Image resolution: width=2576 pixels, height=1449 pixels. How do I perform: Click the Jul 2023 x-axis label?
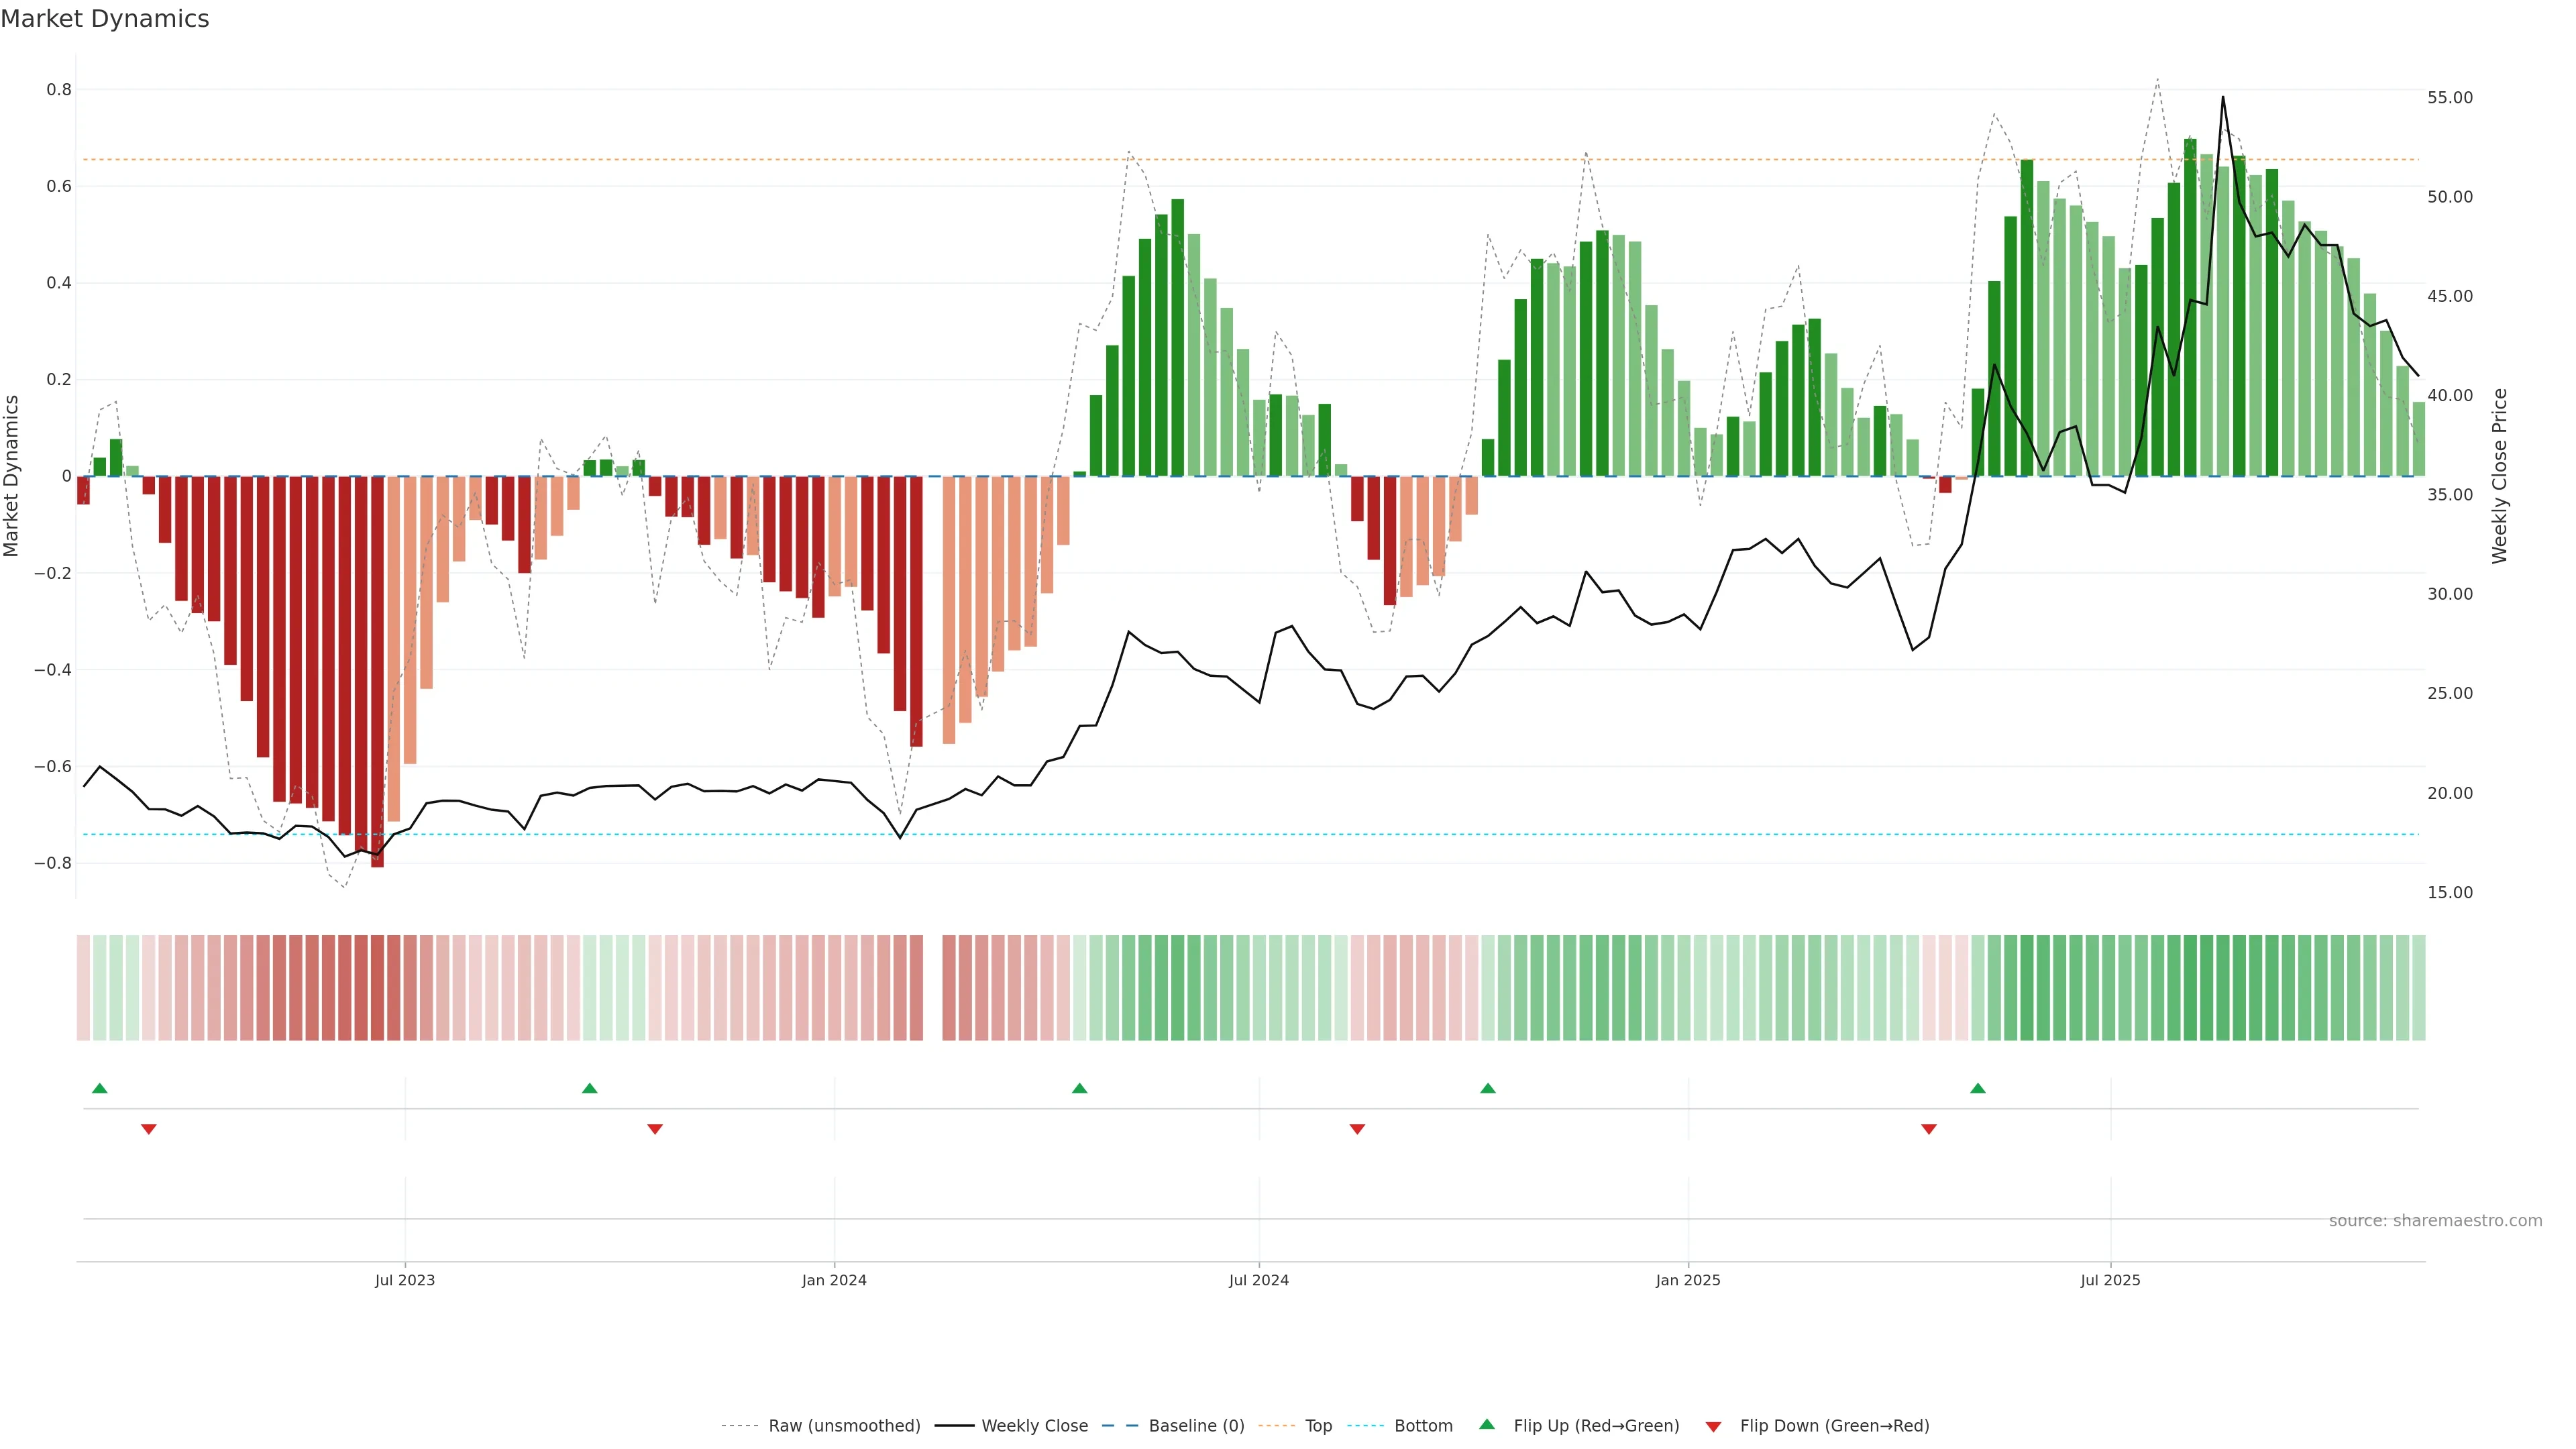tap(405, 1280)
